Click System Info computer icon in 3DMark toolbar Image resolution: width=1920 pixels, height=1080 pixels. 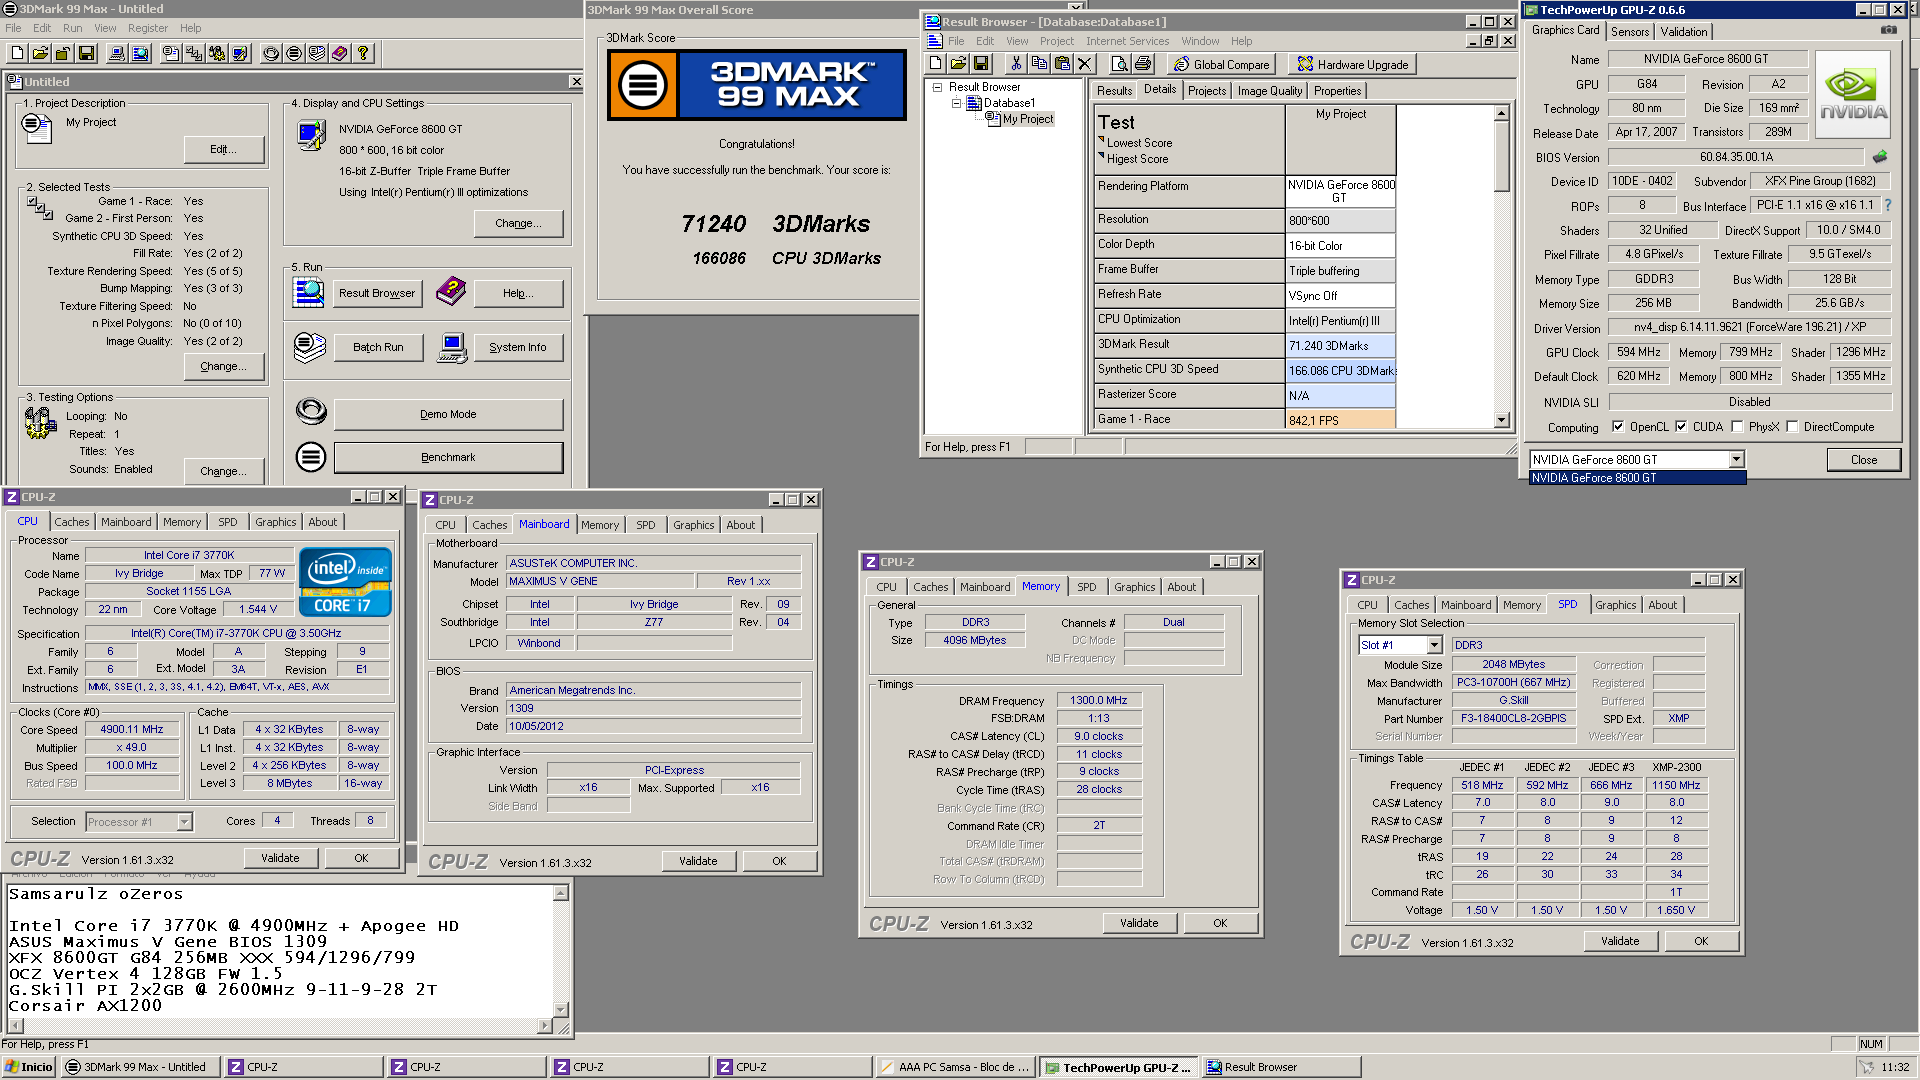click(117, 53)
